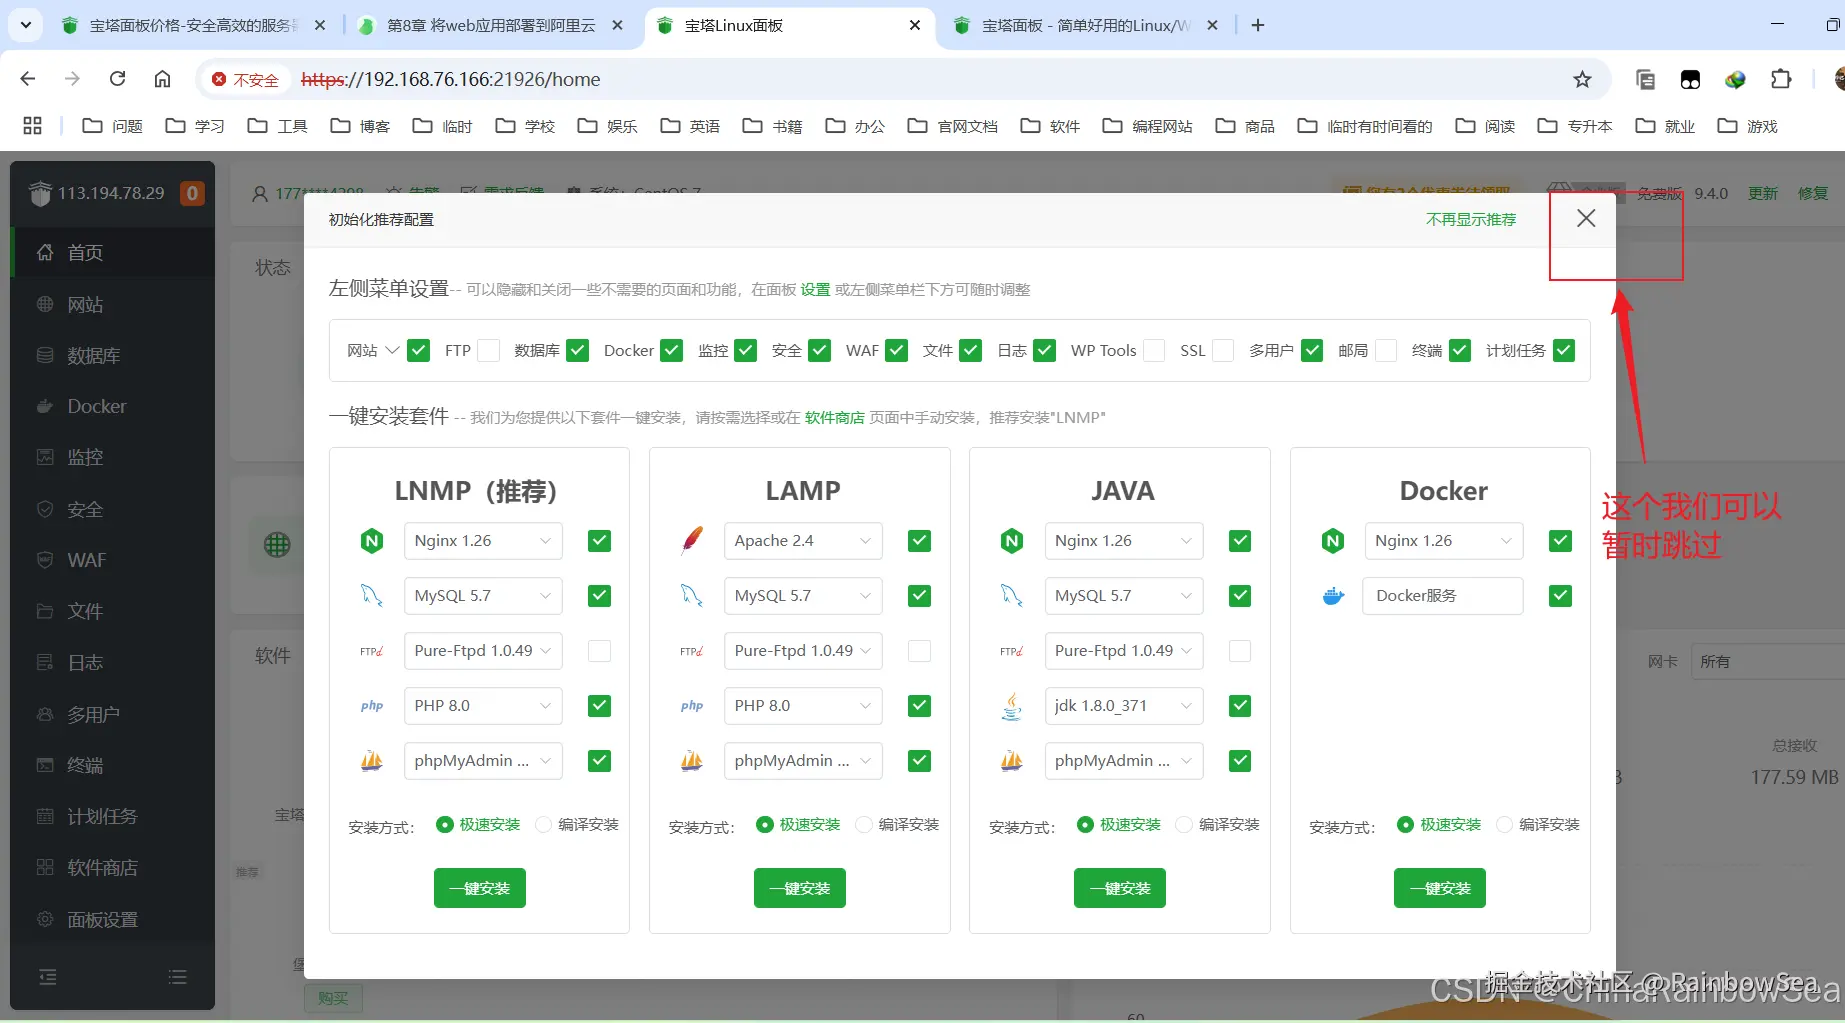Switch to the 宝塔面板价格 browser tab
Viewport: 1845px width, 1023px height.
[192, 25]
